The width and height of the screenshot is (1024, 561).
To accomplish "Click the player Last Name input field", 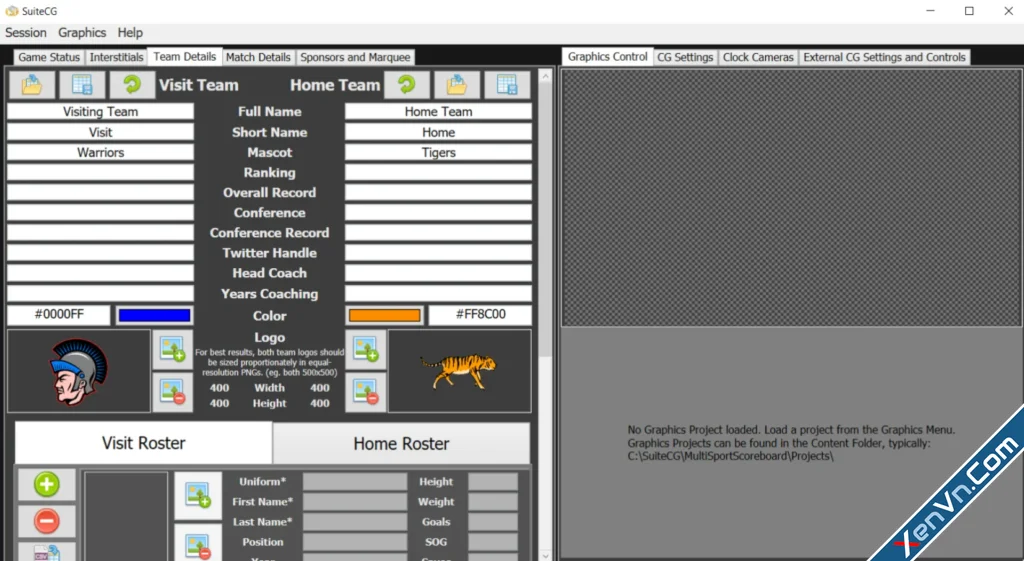I will click(x=355, y=522).
